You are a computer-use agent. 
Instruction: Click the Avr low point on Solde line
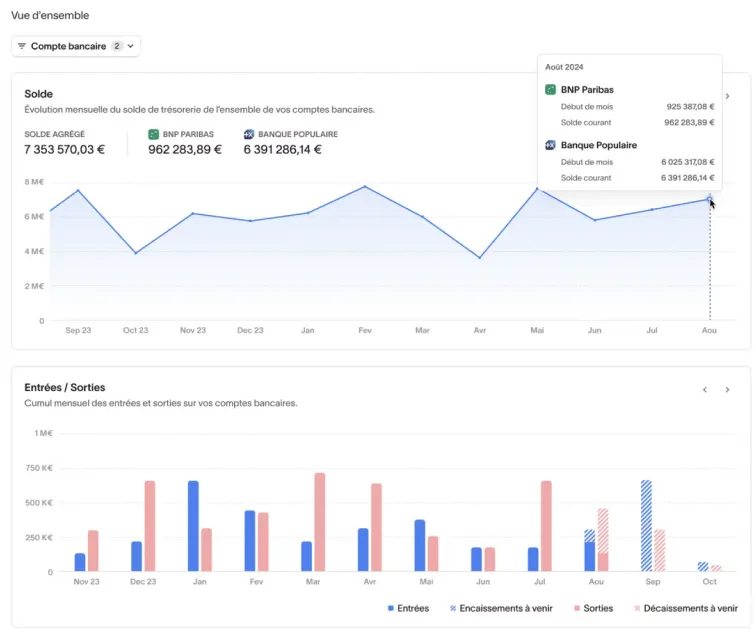[x=480, y=258]
